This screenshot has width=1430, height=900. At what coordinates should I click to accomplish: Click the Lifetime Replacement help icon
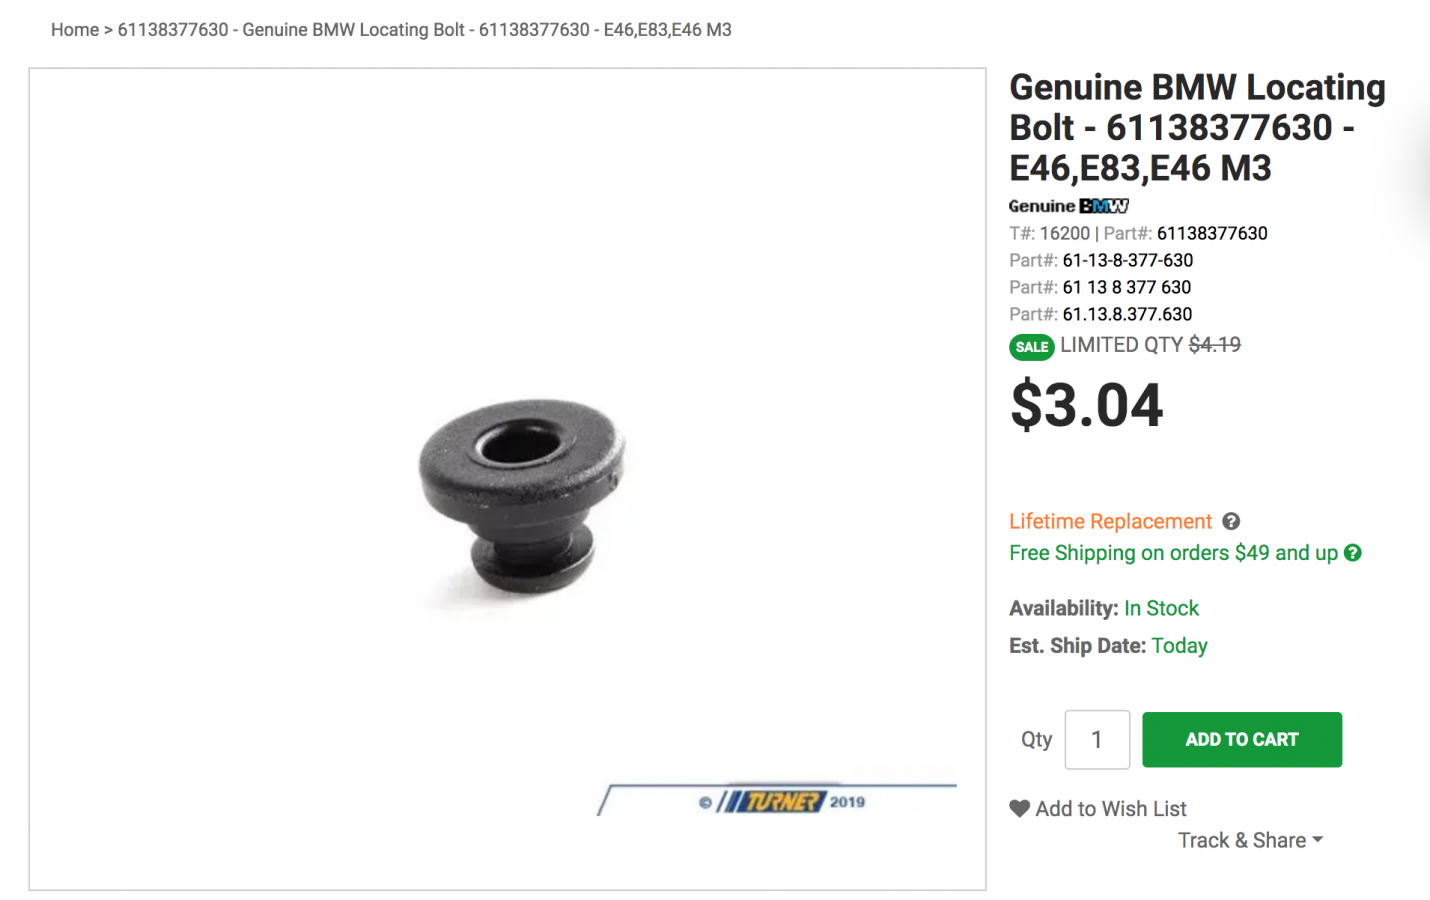click(1231, 521)
